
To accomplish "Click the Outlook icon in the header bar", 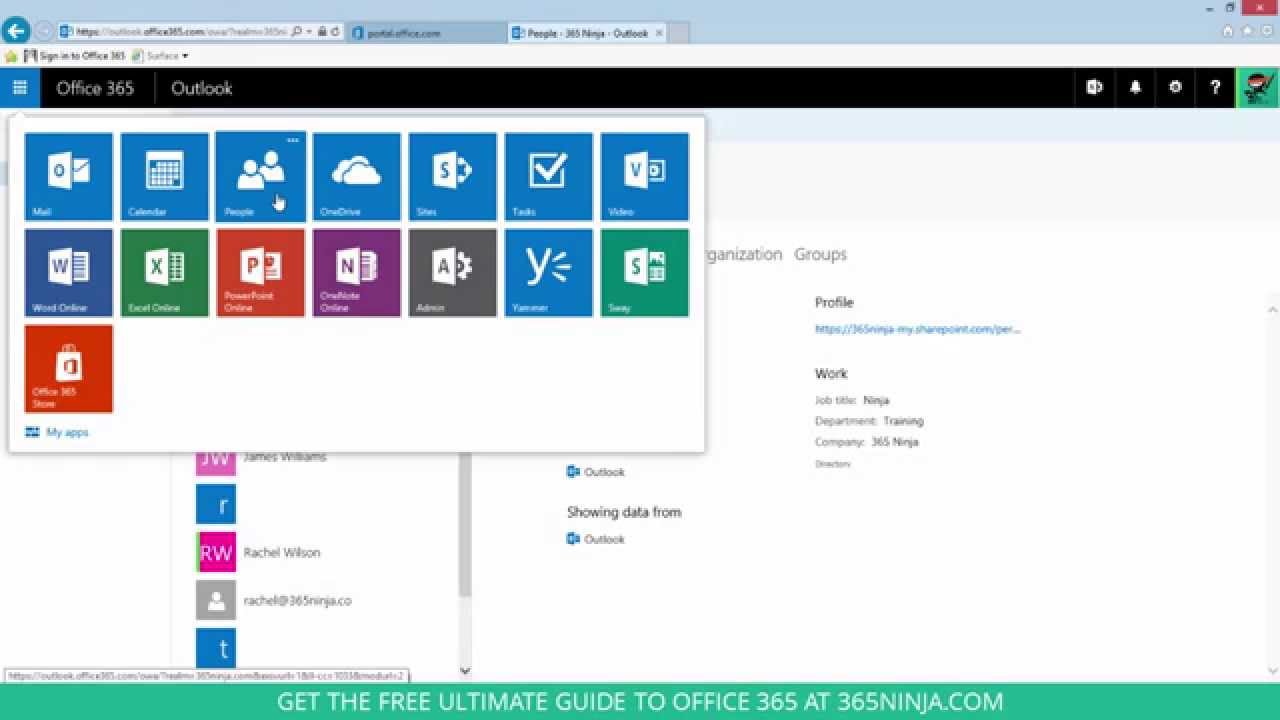I will (1094, 88).
